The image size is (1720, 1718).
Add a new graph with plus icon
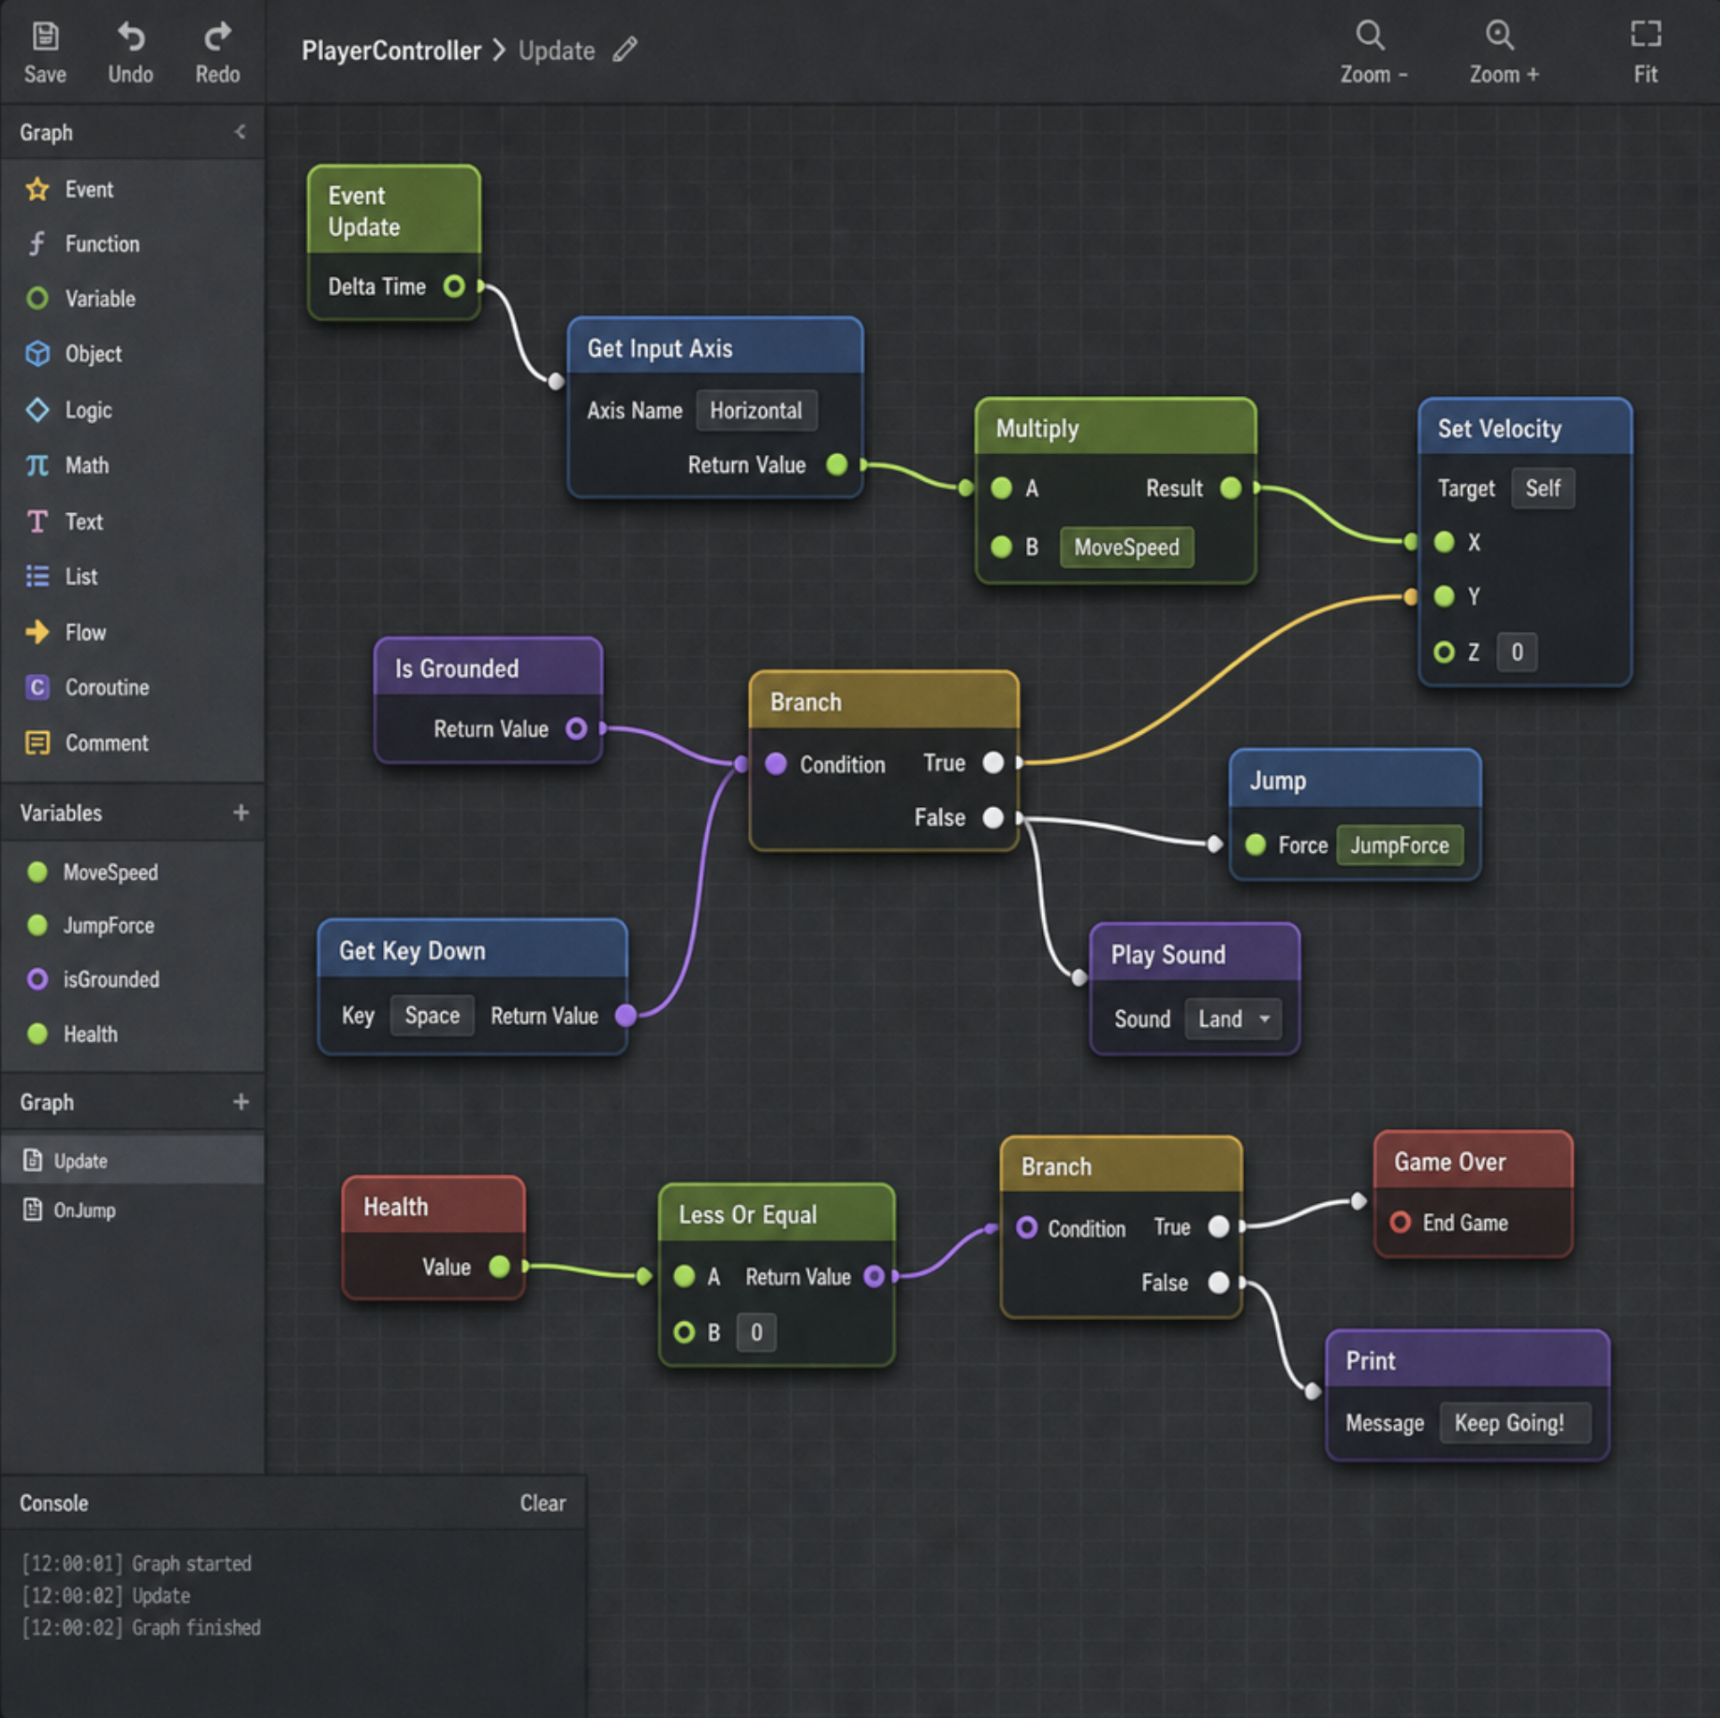pos(241,1101)
